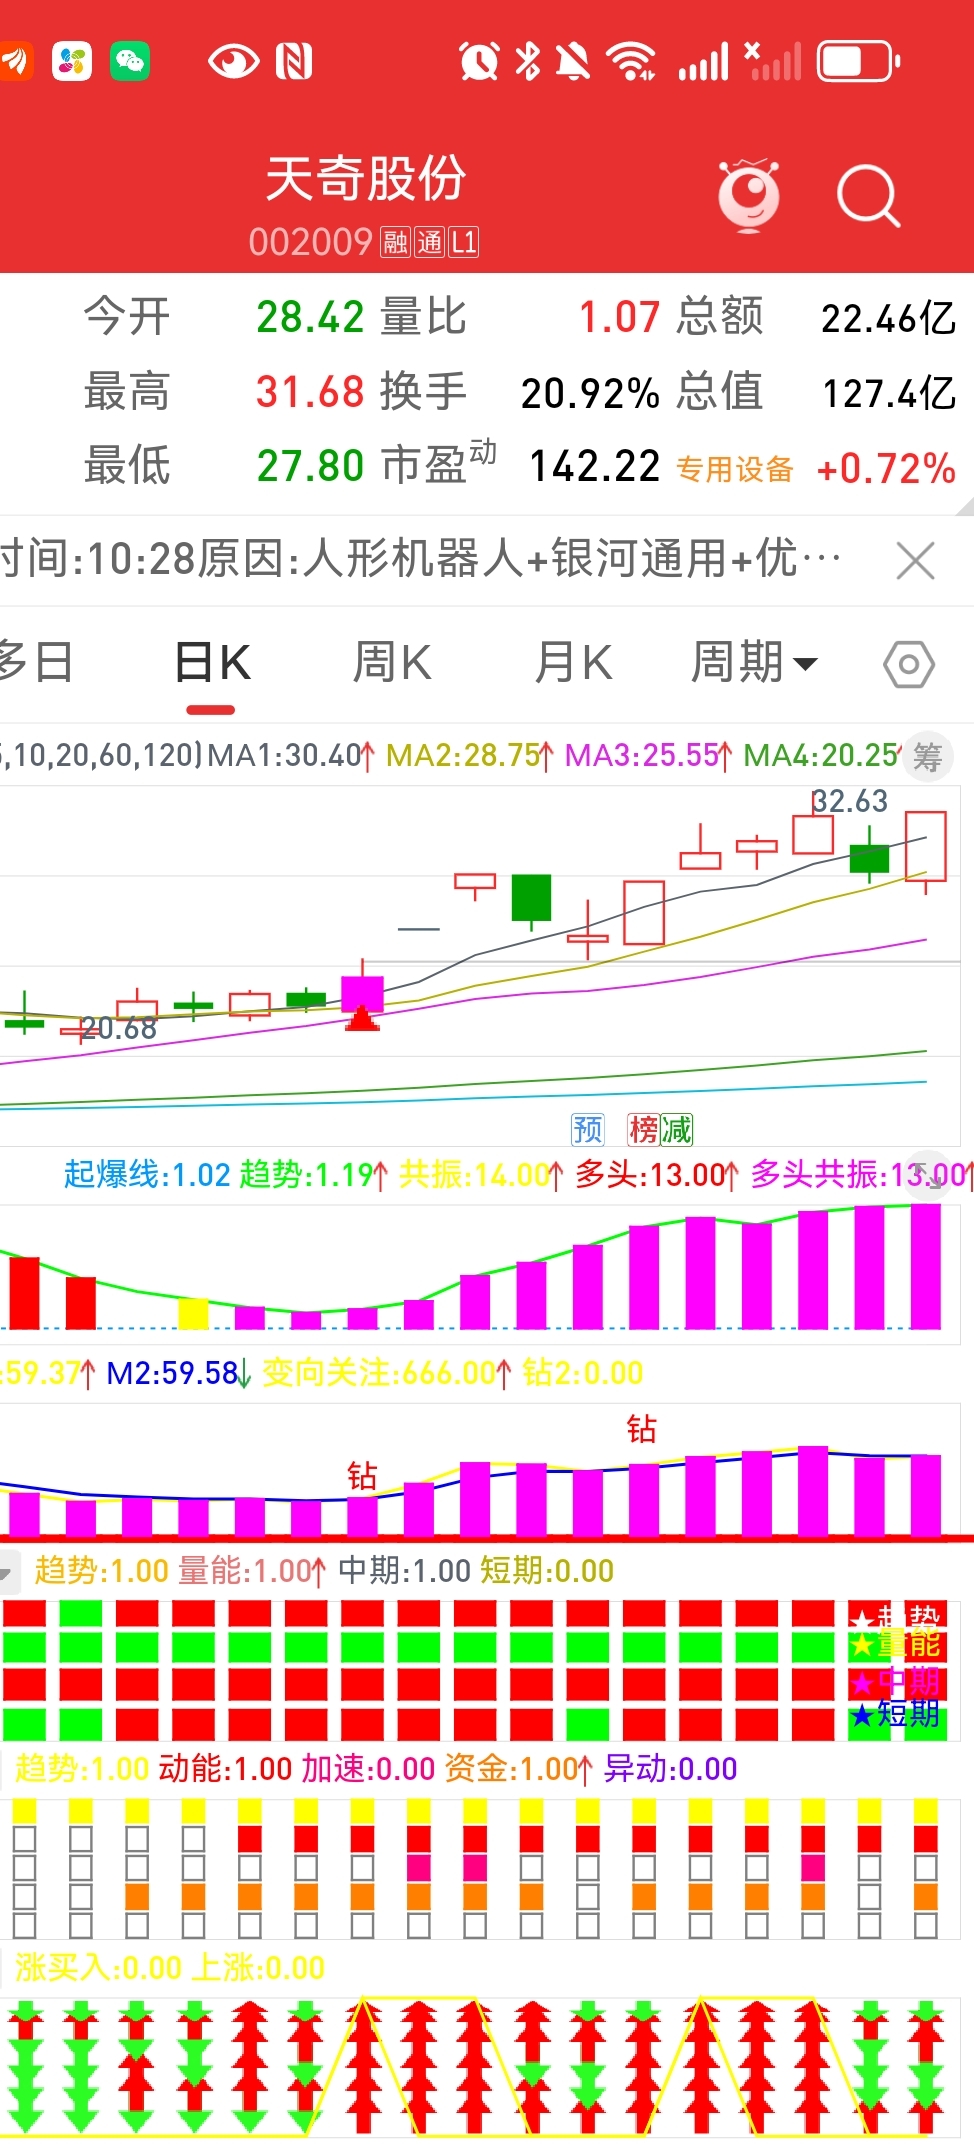Tap the 动能:1.00 indicator label
The height and width of the screenshot is (2154, 974).
[225, 1769]
